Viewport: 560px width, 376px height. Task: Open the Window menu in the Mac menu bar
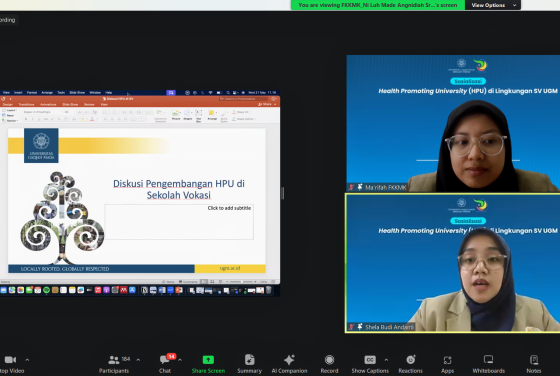pos(95,92)
